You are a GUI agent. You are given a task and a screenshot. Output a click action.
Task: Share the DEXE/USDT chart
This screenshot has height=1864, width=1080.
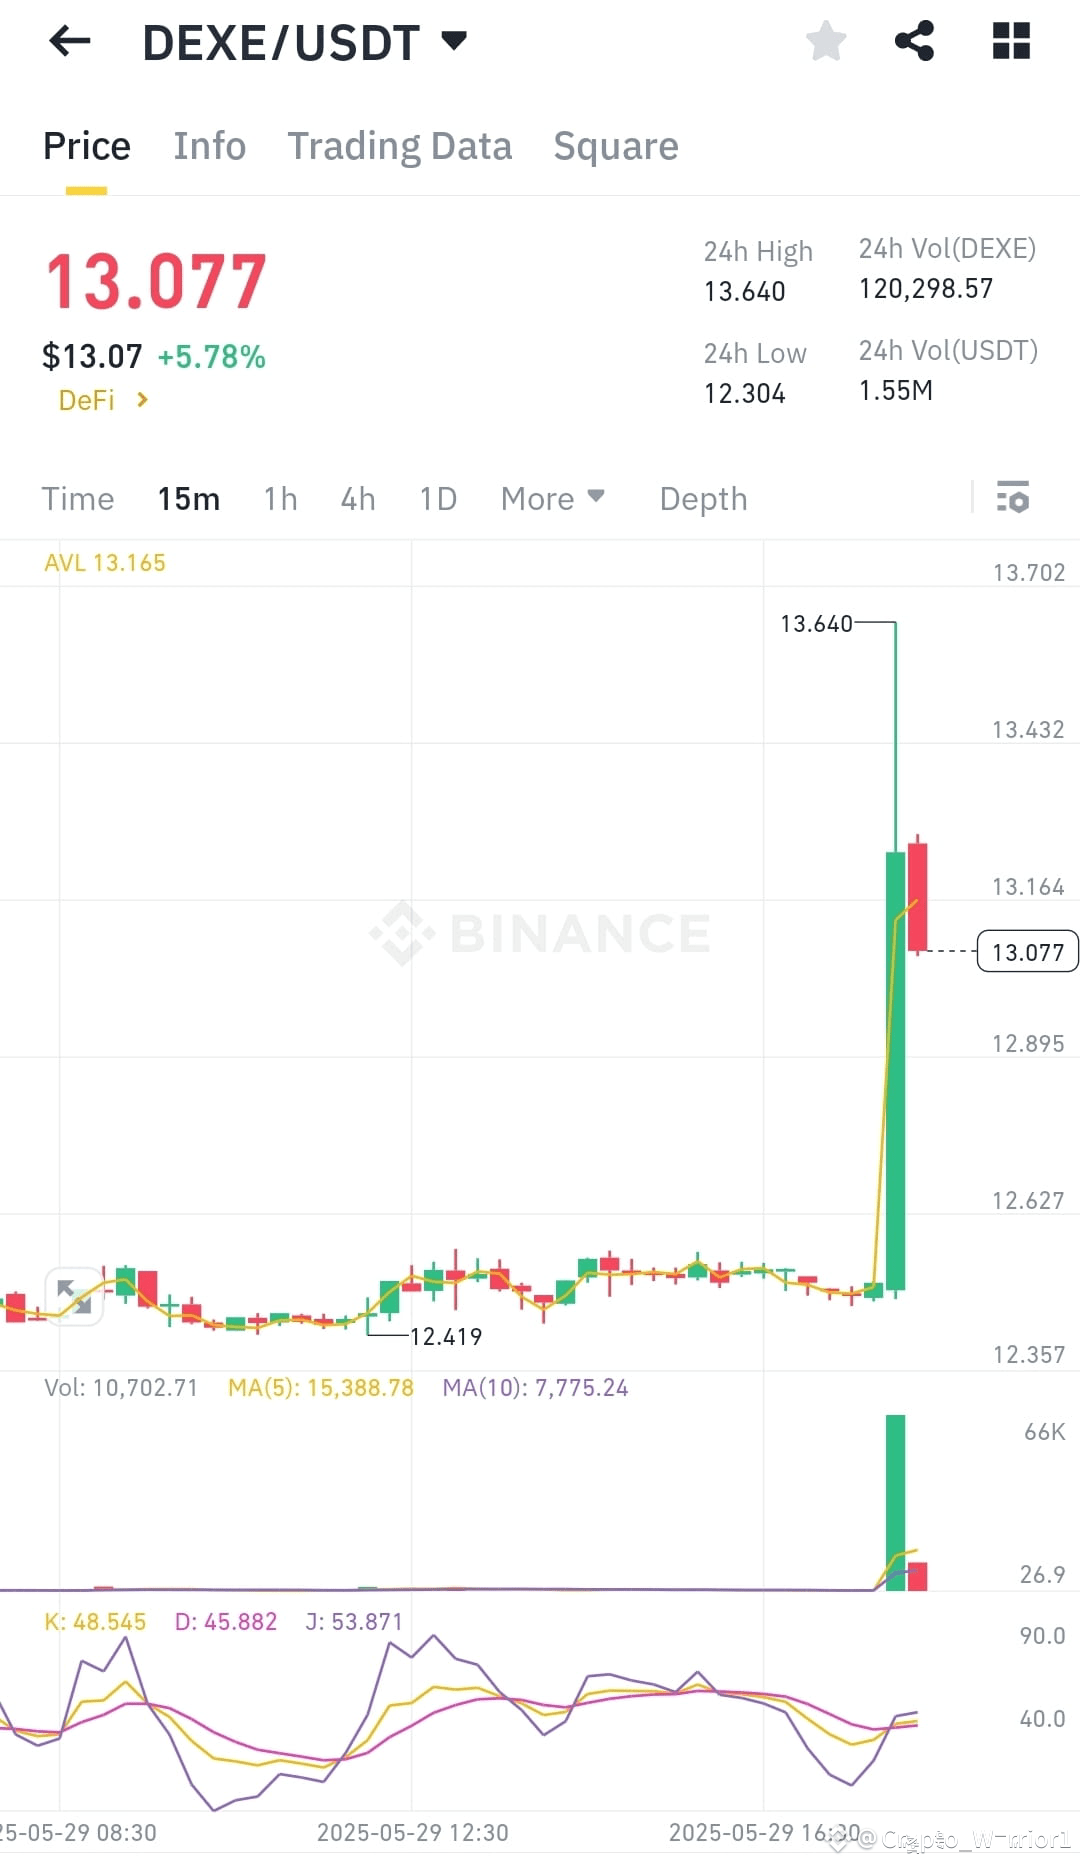pyautogui.click(x=915, y=41)
